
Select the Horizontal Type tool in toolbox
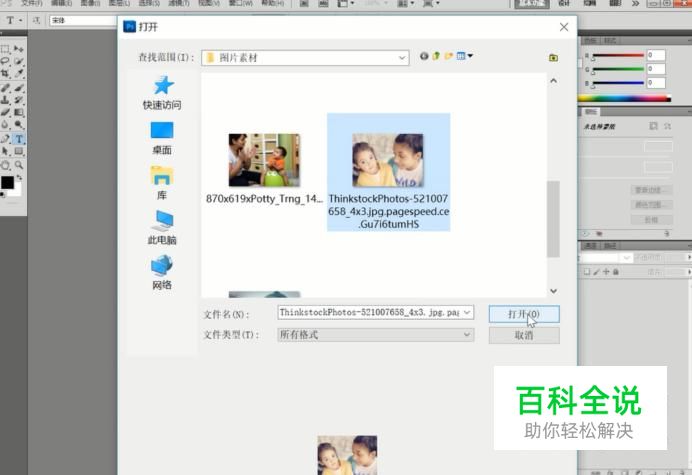pos(19,139)
